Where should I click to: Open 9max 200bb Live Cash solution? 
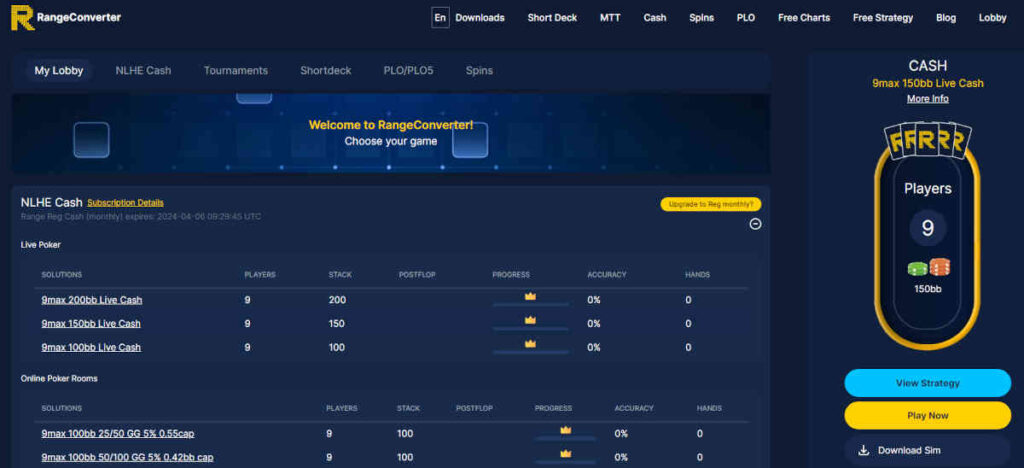pos(91,300)
